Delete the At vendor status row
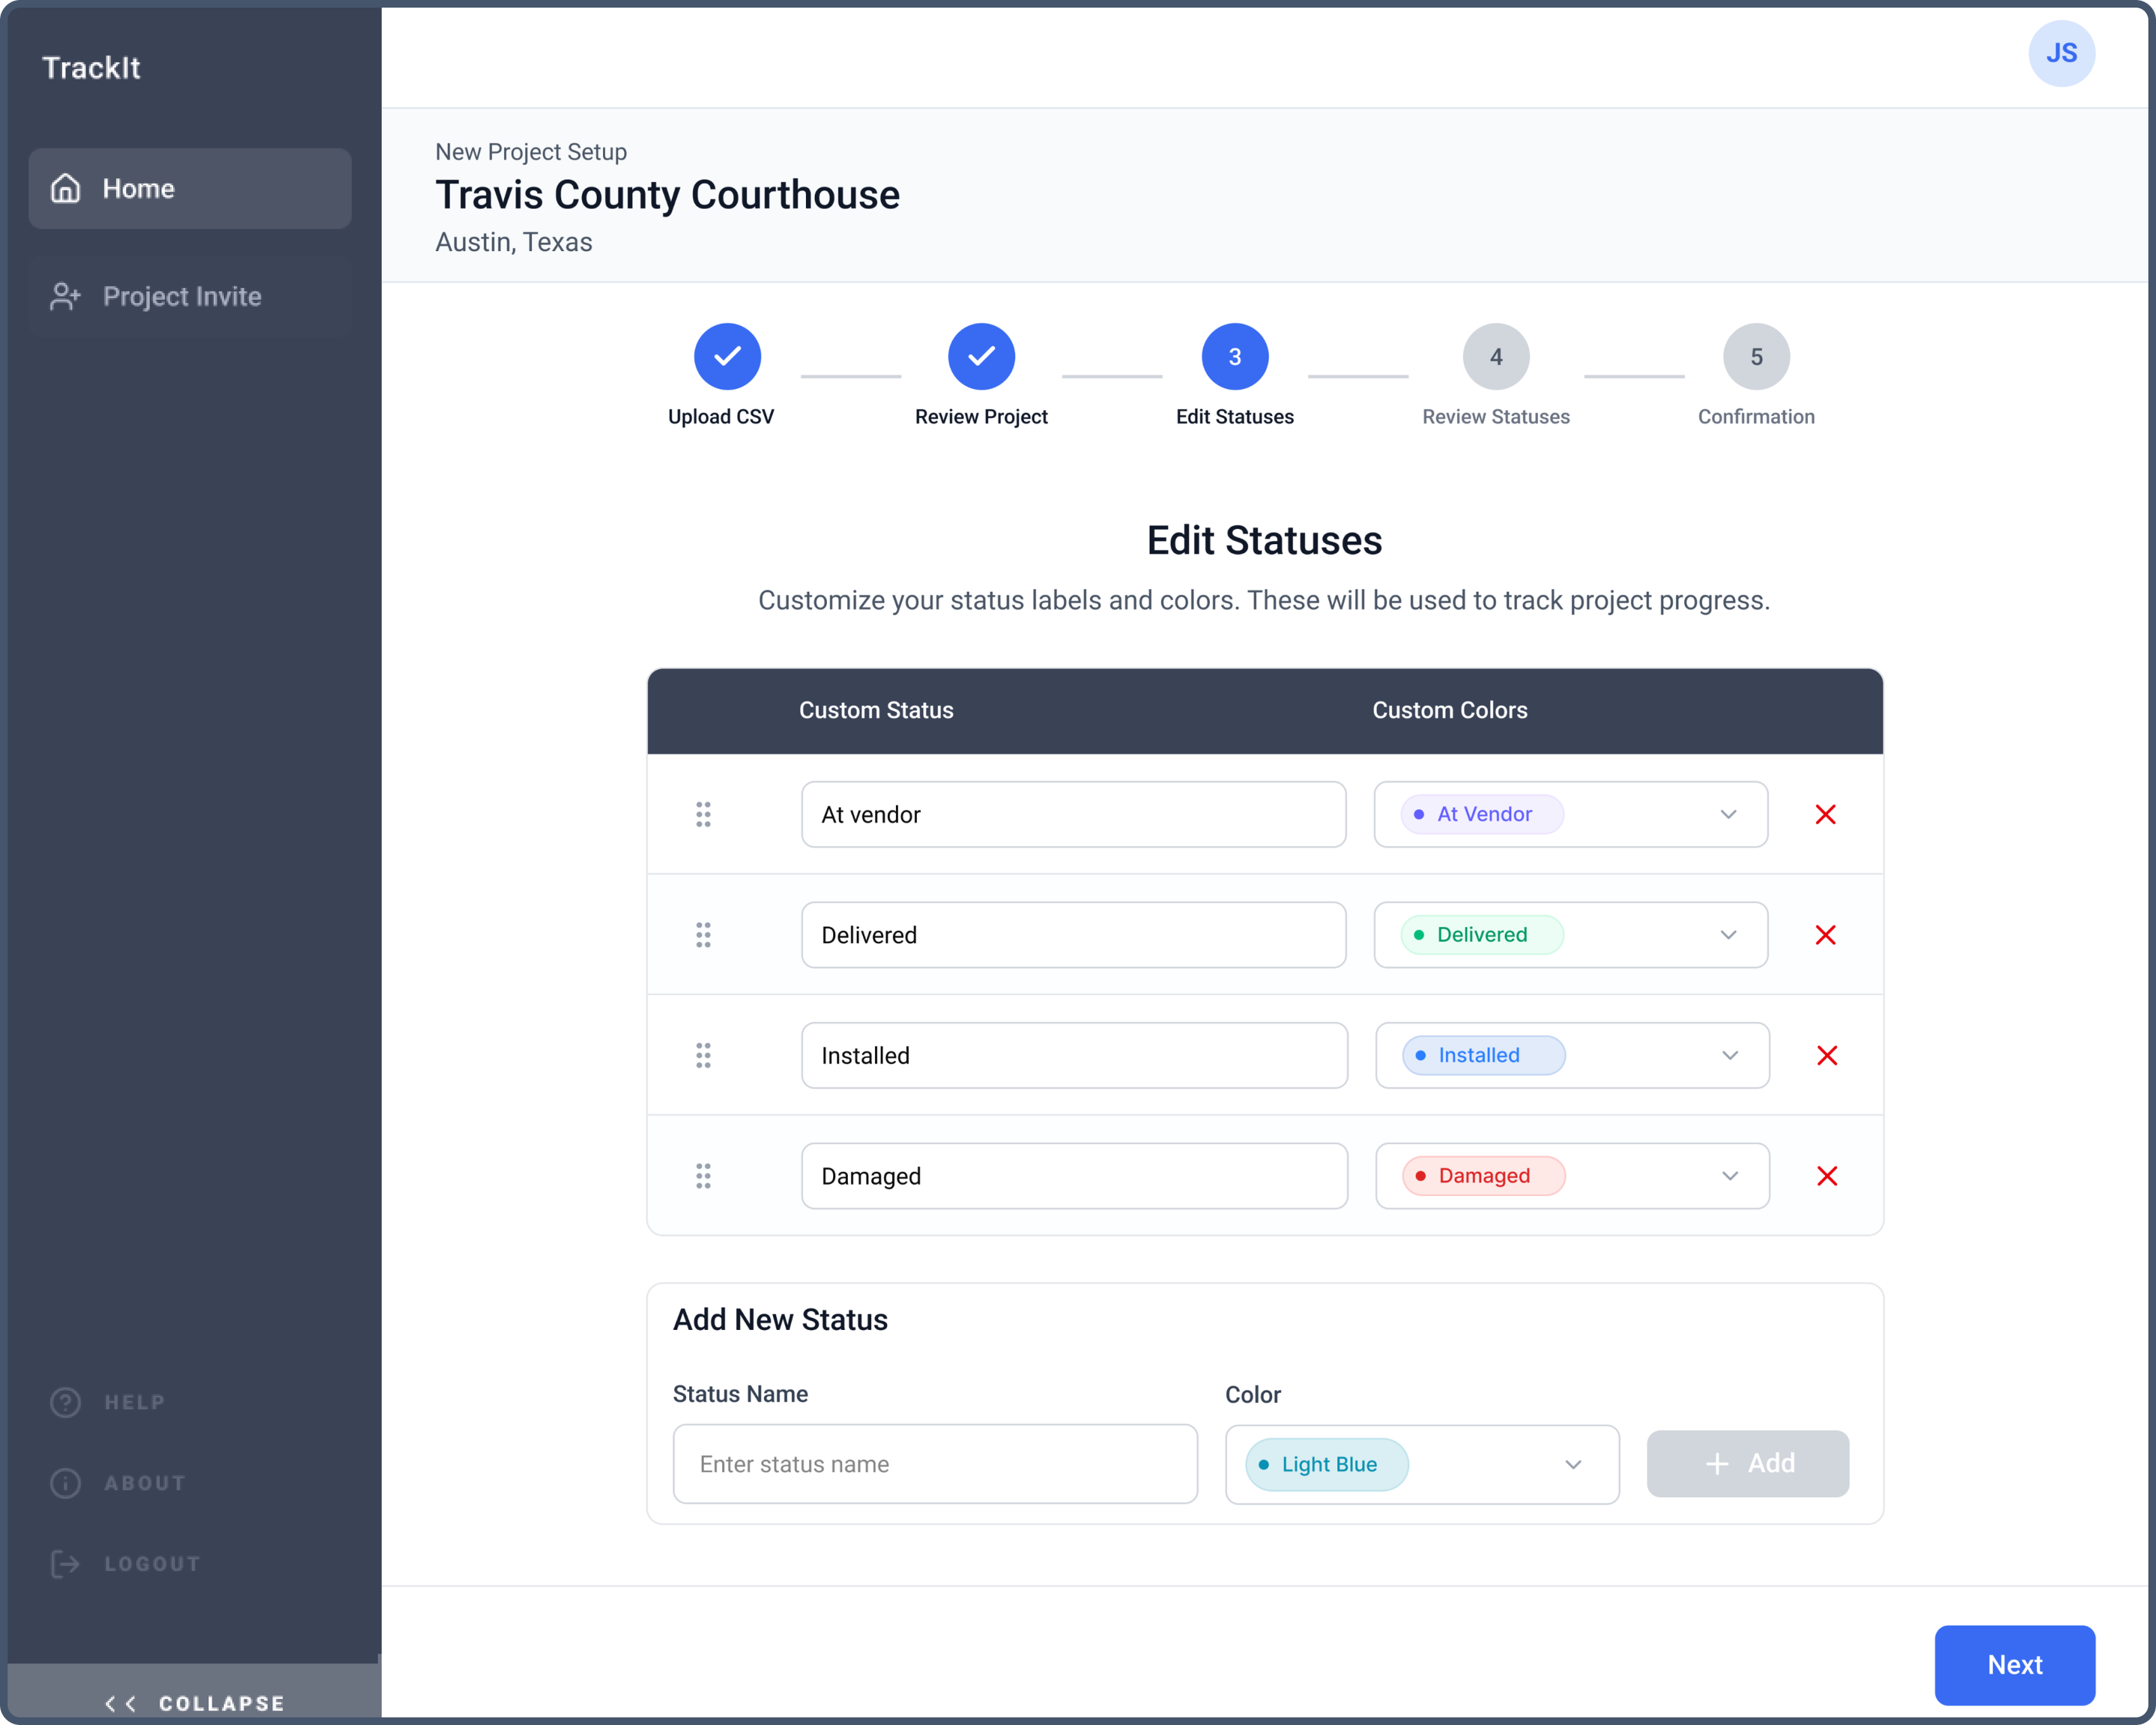This screenshot has width=2156, height=1725. [x=1825, y=814]
